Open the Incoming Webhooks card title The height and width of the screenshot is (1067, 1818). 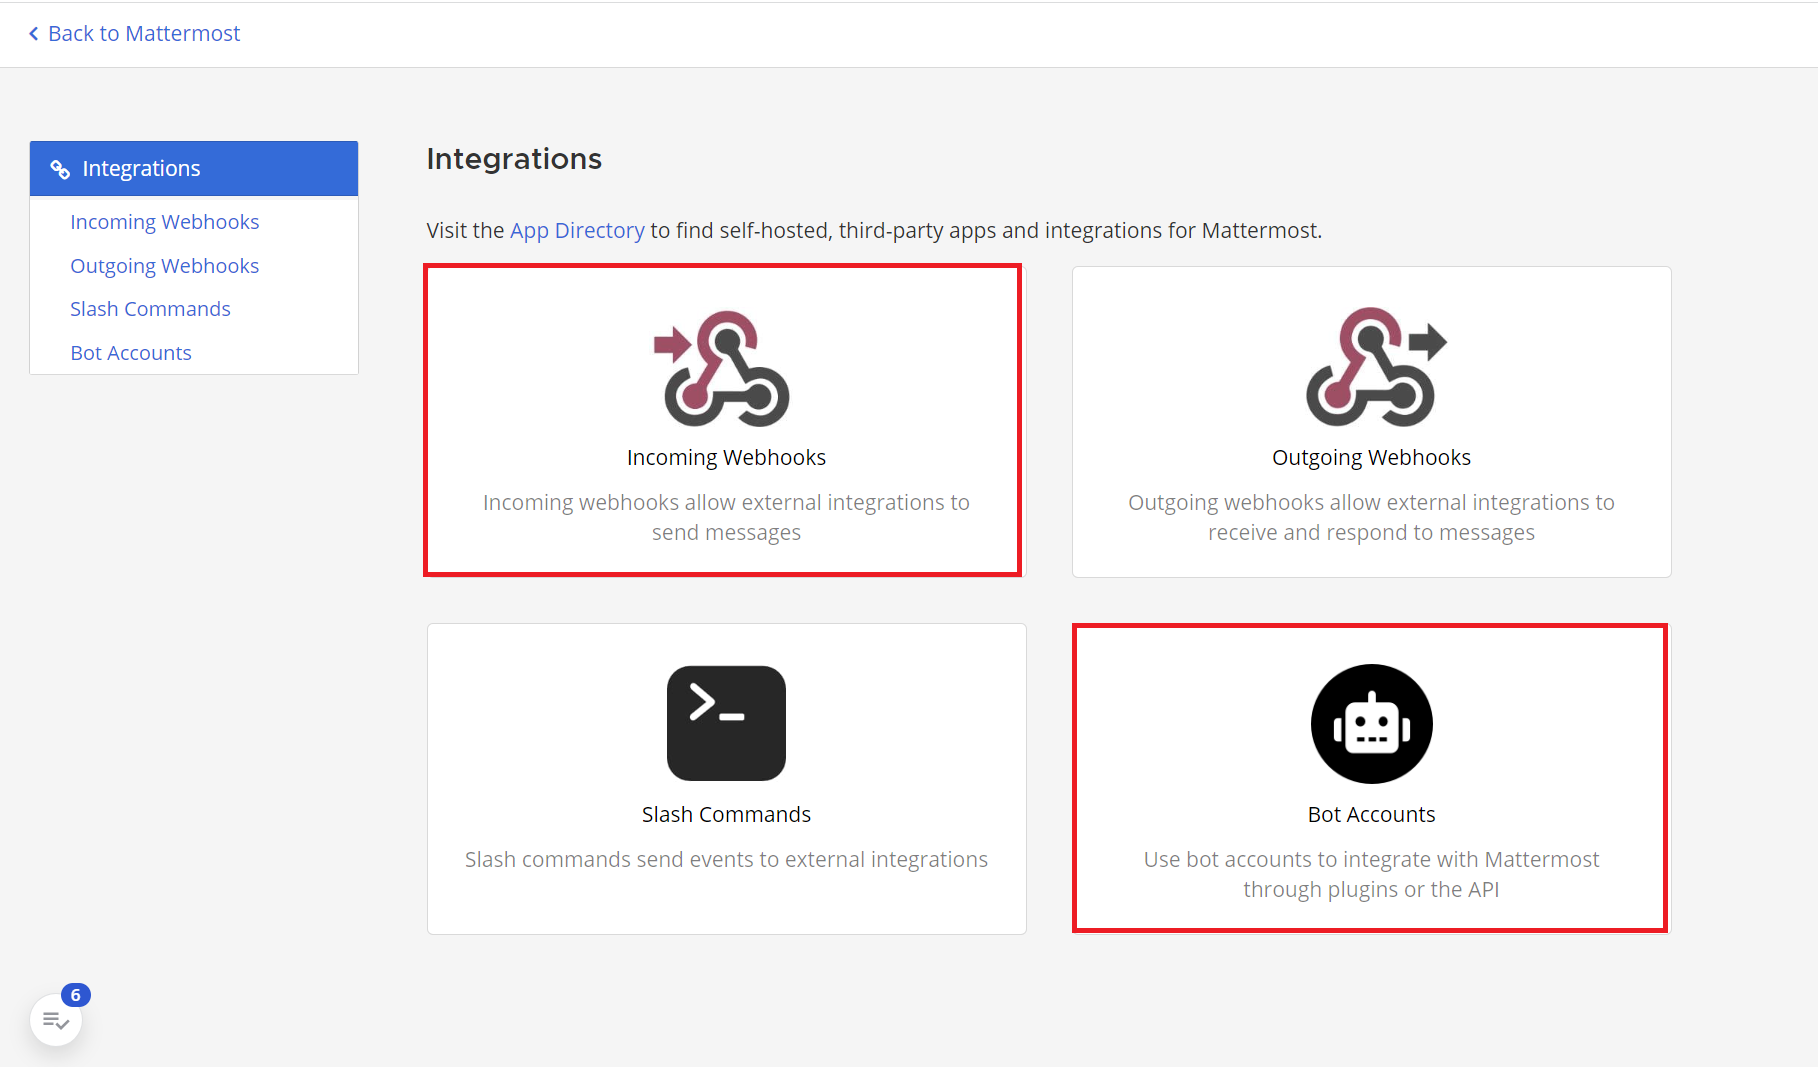click(x=726, y=457)
